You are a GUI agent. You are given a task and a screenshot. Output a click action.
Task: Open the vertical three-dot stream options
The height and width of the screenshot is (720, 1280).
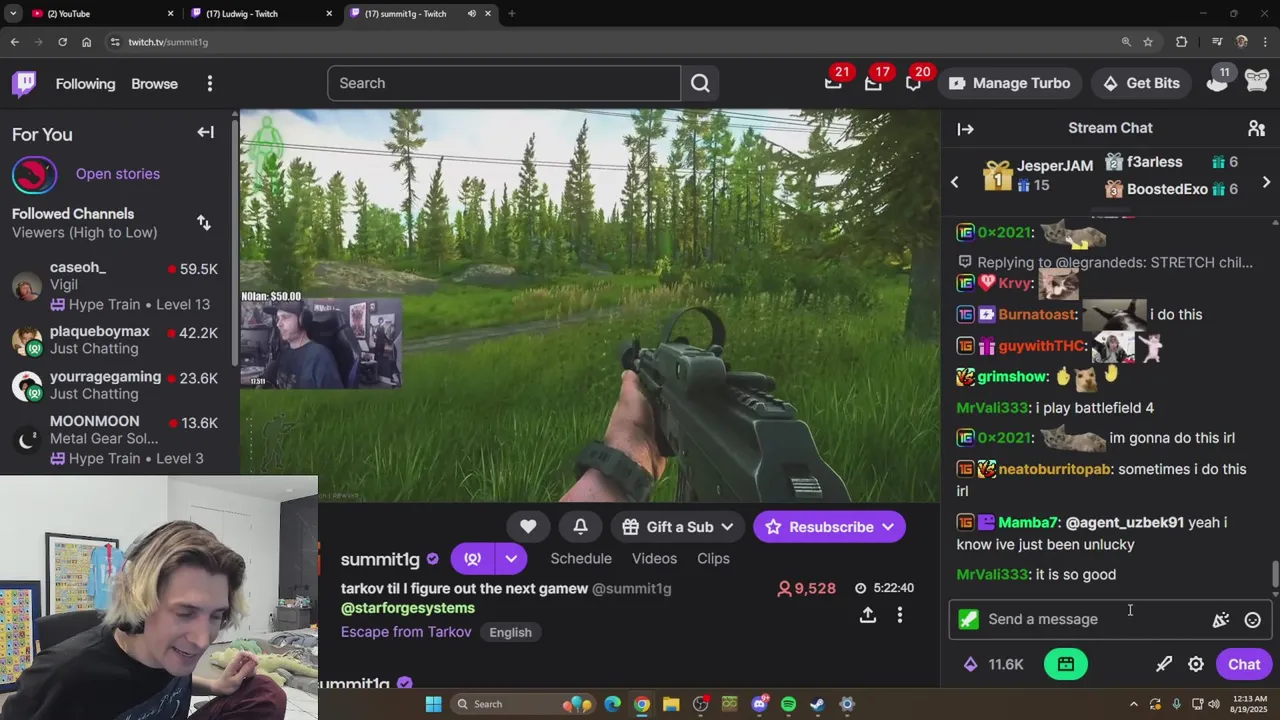[899, 615]
